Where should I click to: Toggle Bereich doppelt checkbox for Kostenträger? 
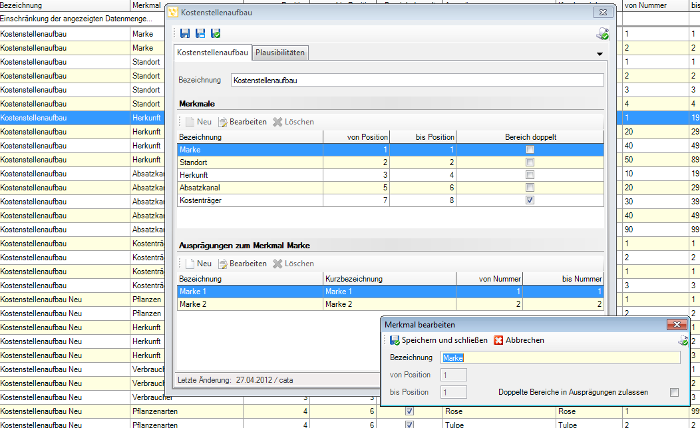pyautogui.click(x=530, y=200)
